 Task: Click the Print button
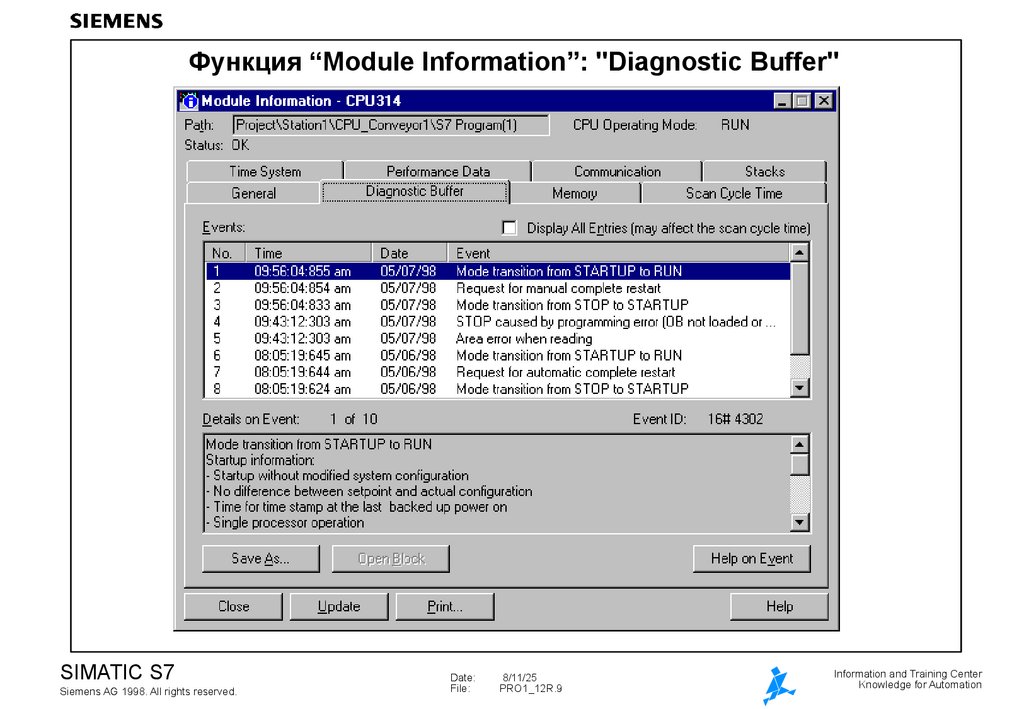point(444,606)
